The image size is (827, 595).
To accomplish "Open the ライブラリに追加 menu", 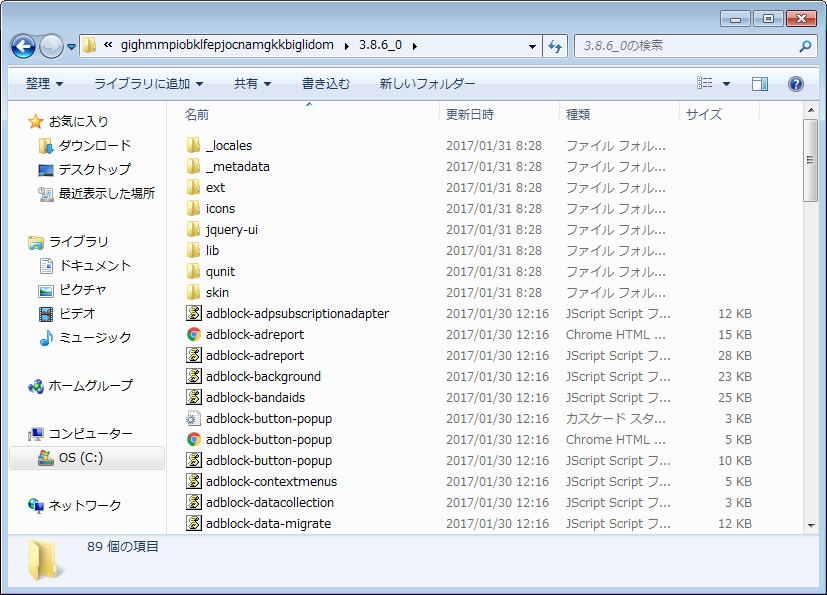I will point(148,83).
